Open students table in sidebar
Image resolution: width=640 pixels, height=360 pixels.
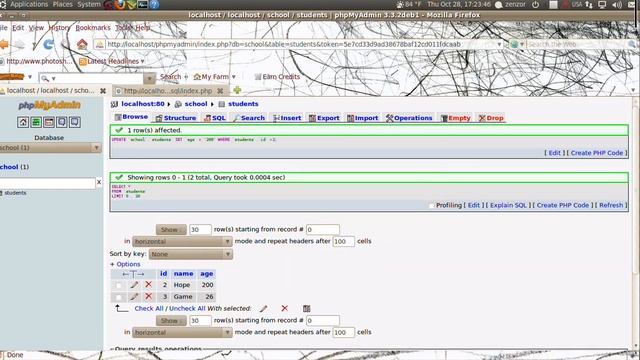(x=15, y=193)
